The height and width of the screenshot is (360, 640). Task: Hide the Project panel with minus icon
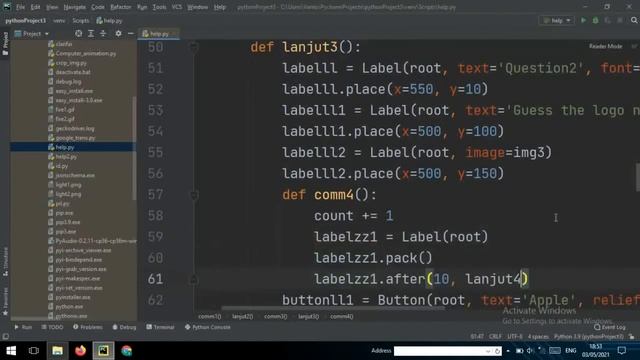[x=131, y=33]
